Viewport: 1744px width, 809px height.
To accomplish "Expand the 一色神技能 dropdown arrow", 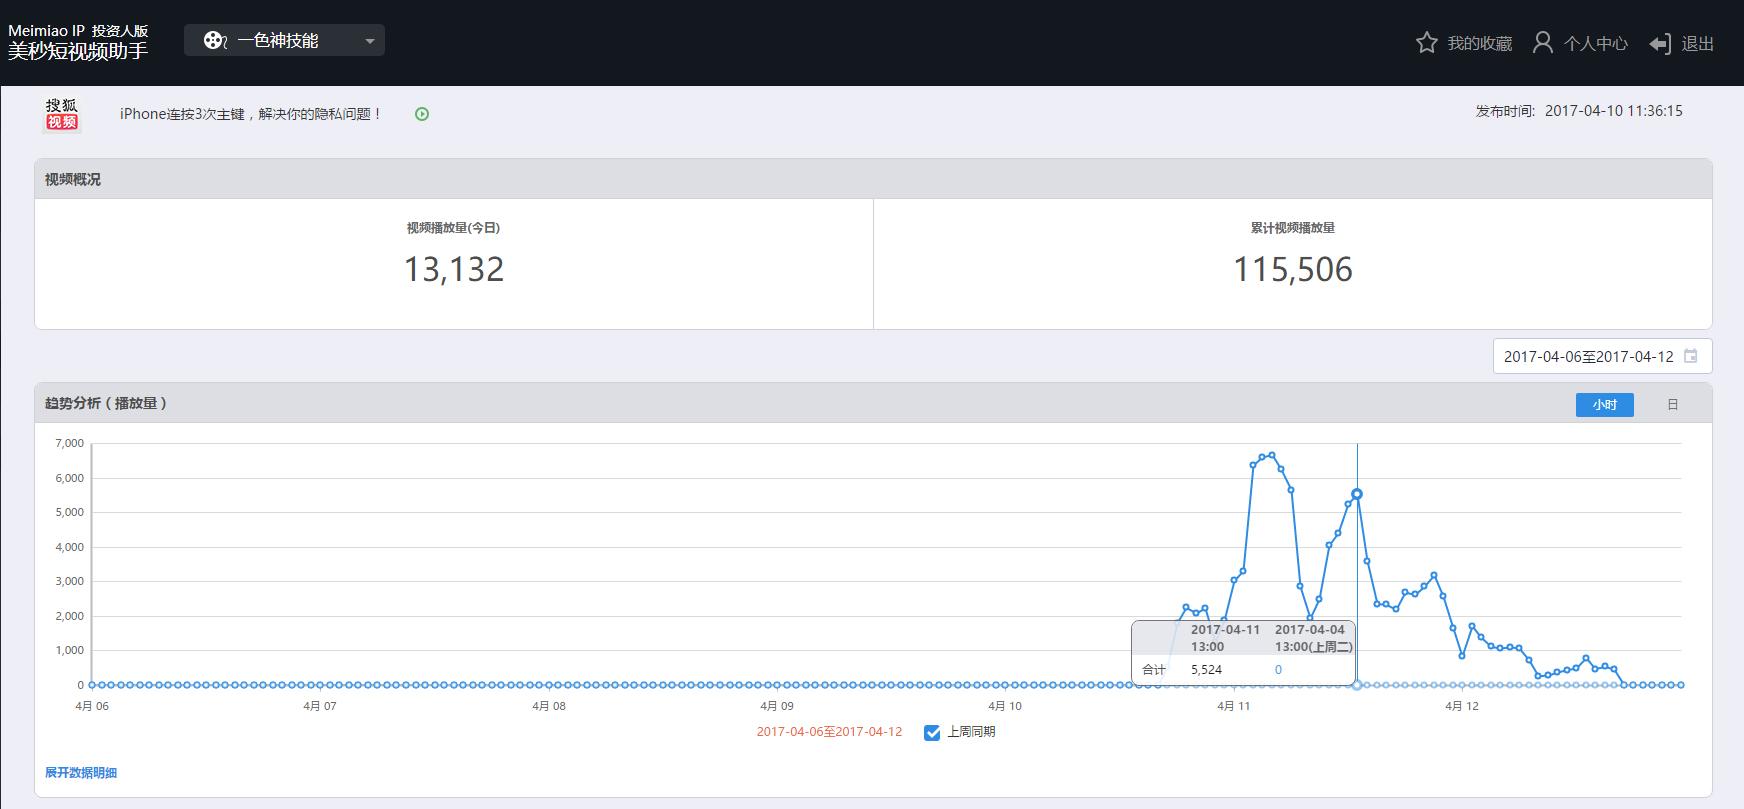I will click(x=370, y=41).
